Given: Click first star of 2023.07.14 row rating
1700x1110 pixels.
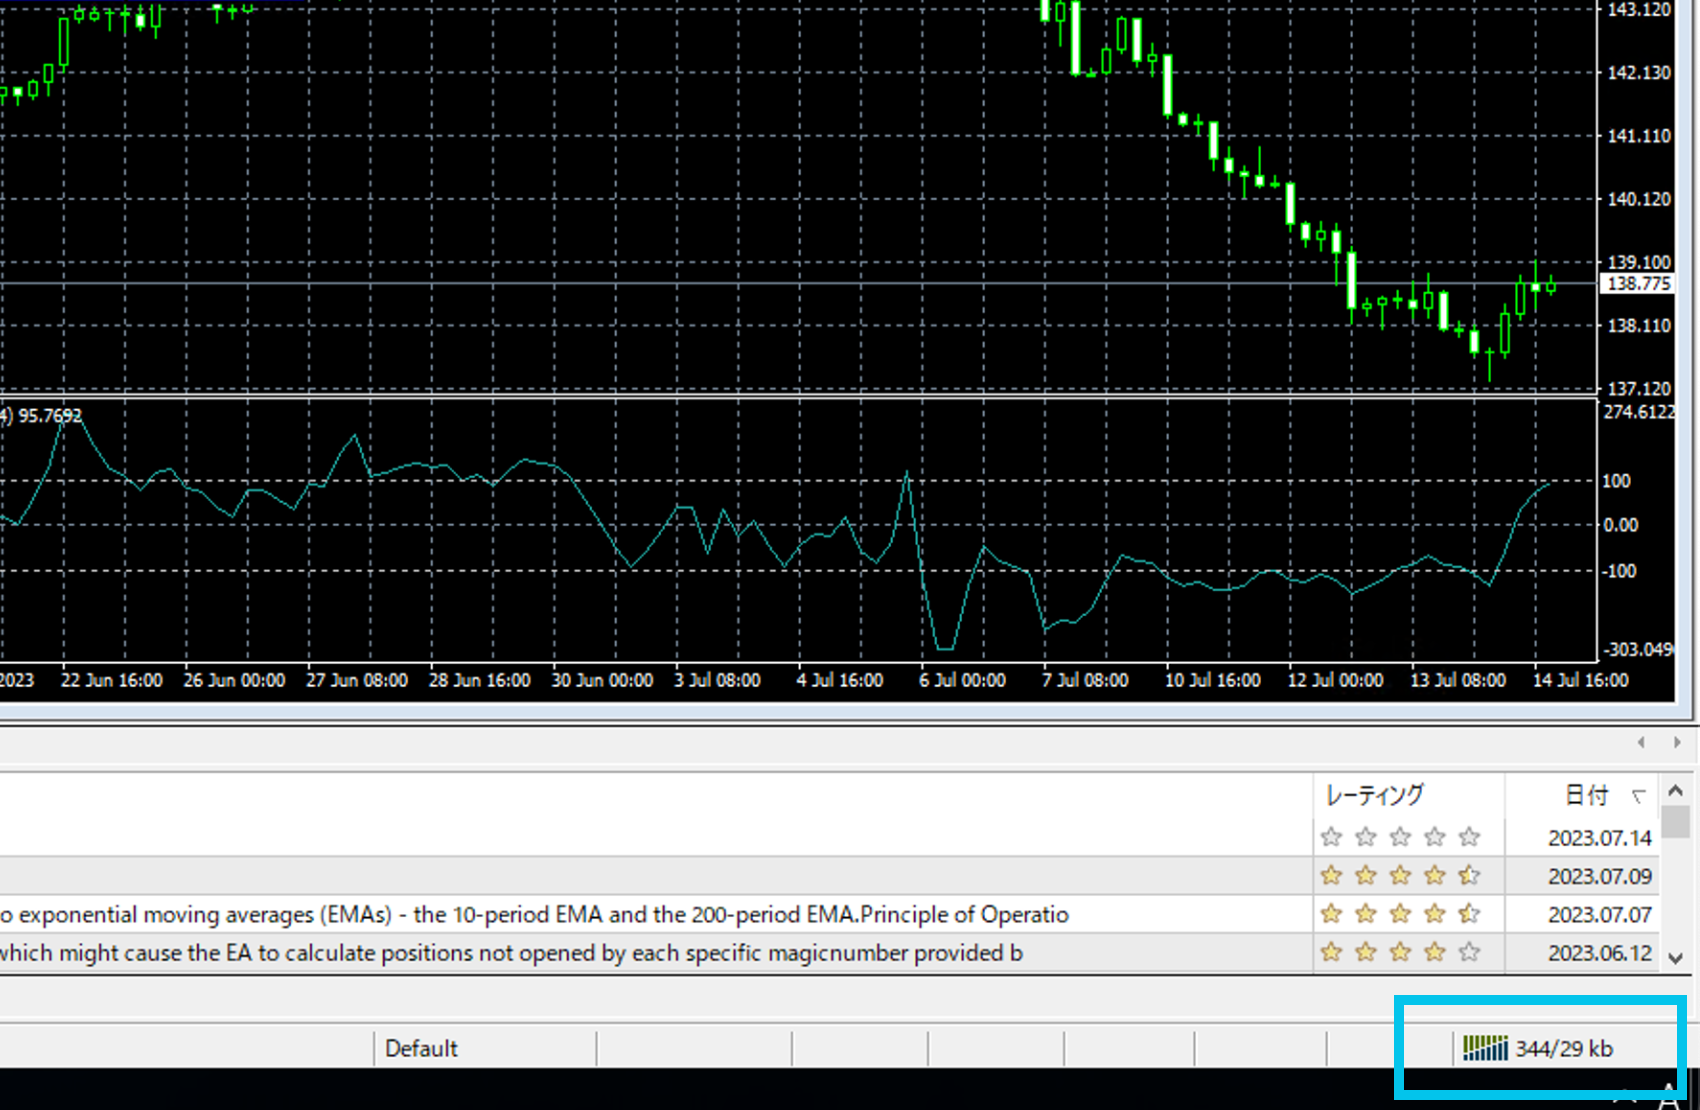Looking at the screenshot, I should [1331, 837].
